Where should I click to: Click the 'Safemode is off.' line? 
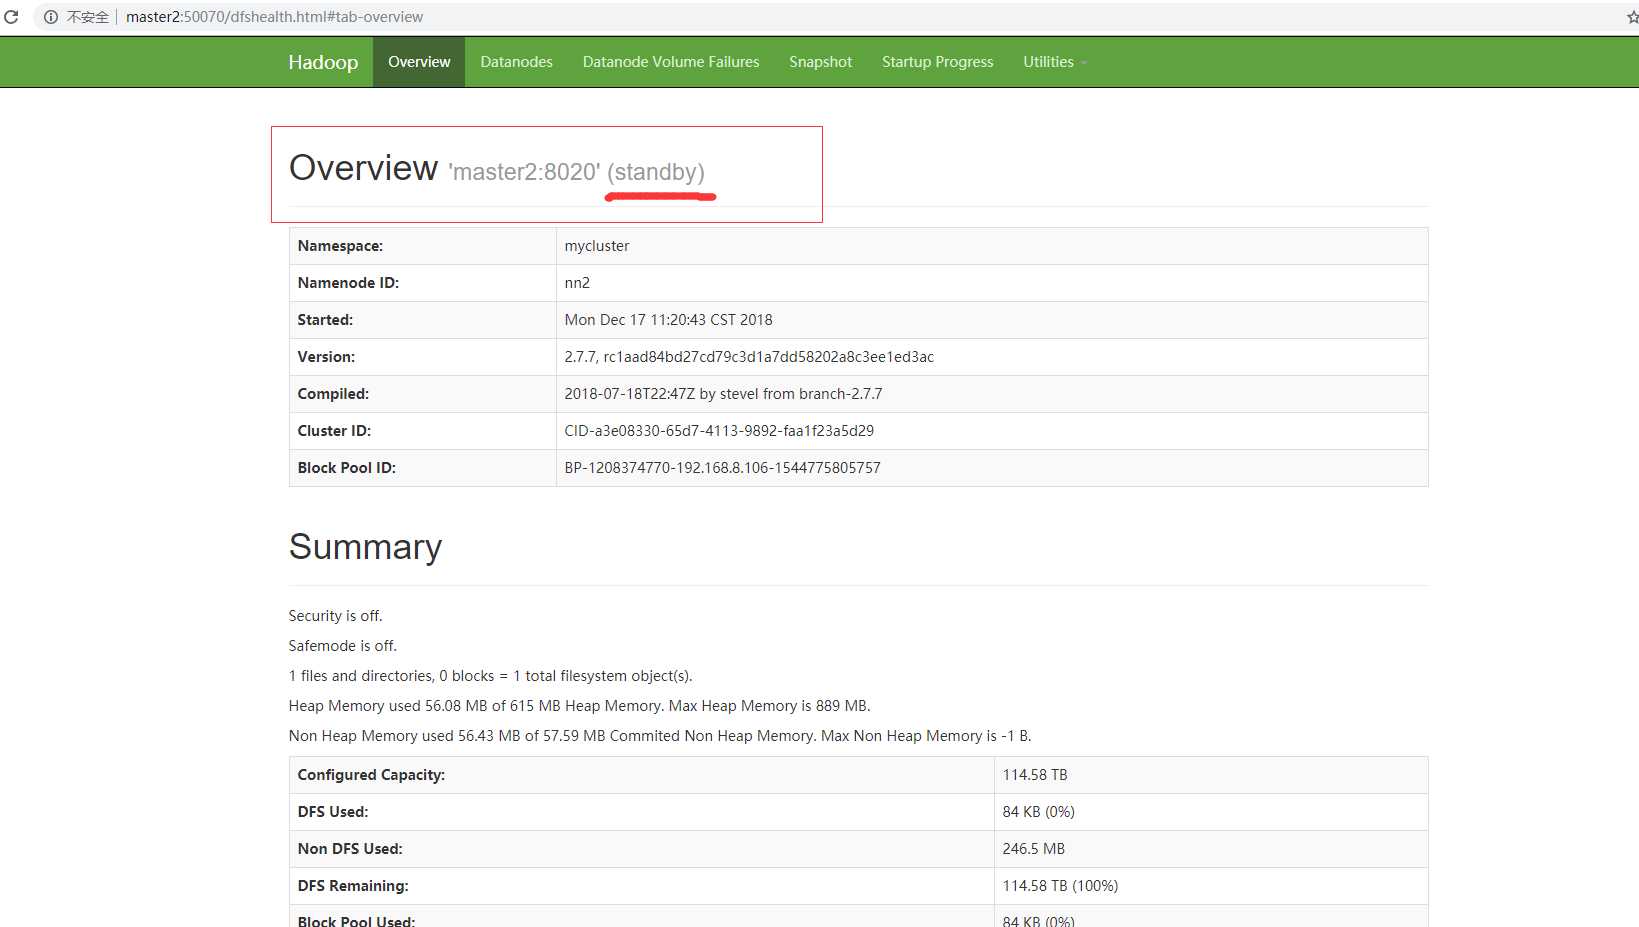342,646
